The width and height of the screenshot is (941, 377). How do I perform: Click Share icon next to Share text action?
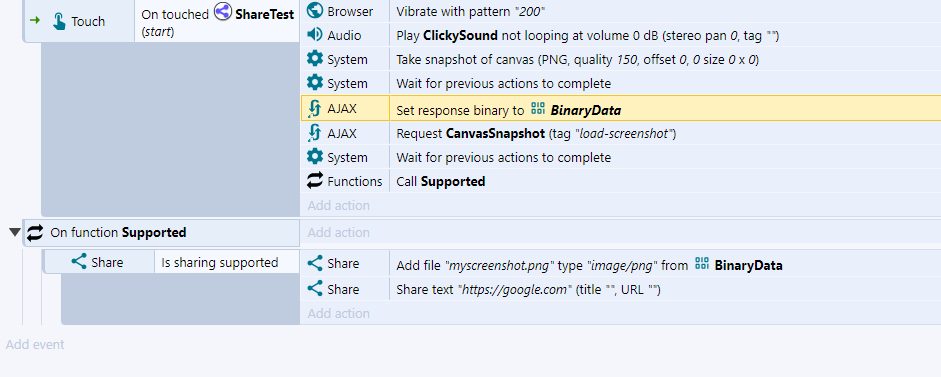[314, 289]
